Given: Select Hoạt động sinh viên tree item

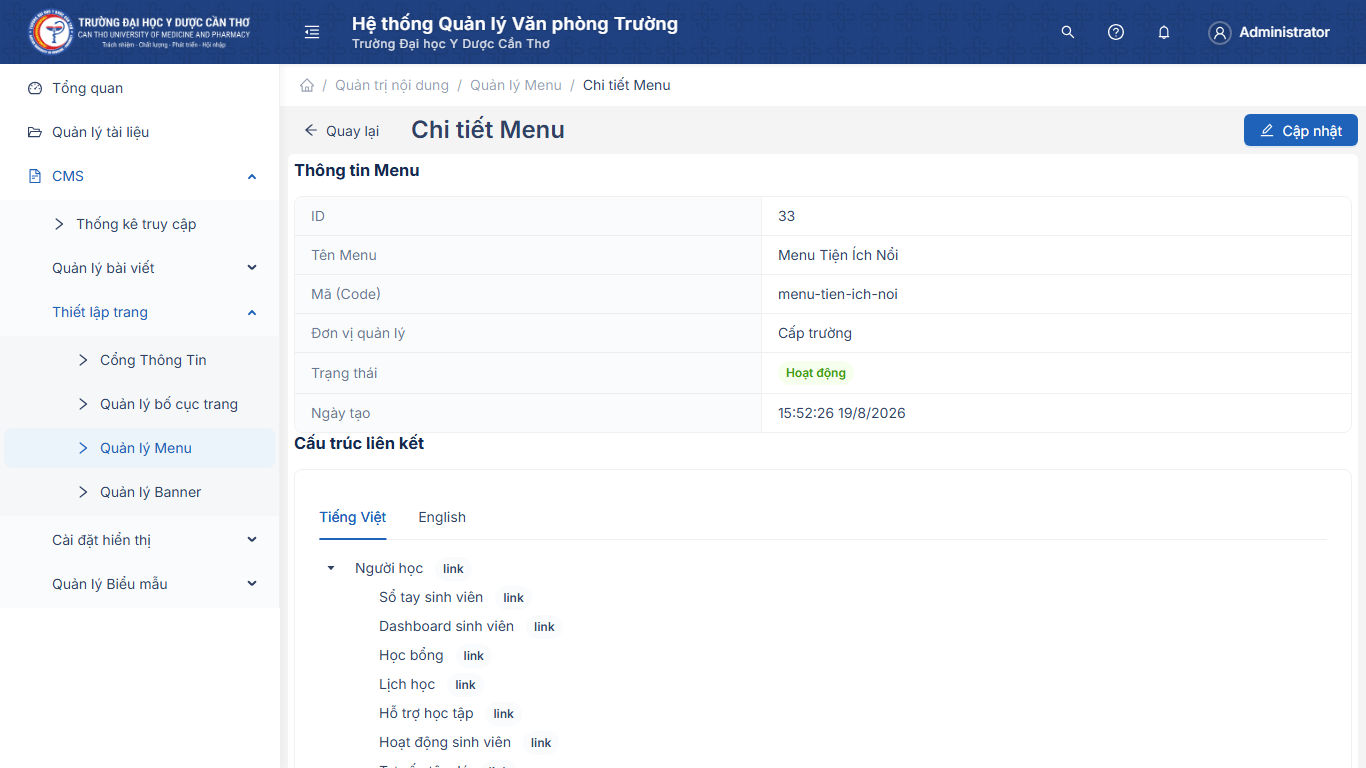Looking at the screenshot, I should pyautogui.click(x=445, y=742).
